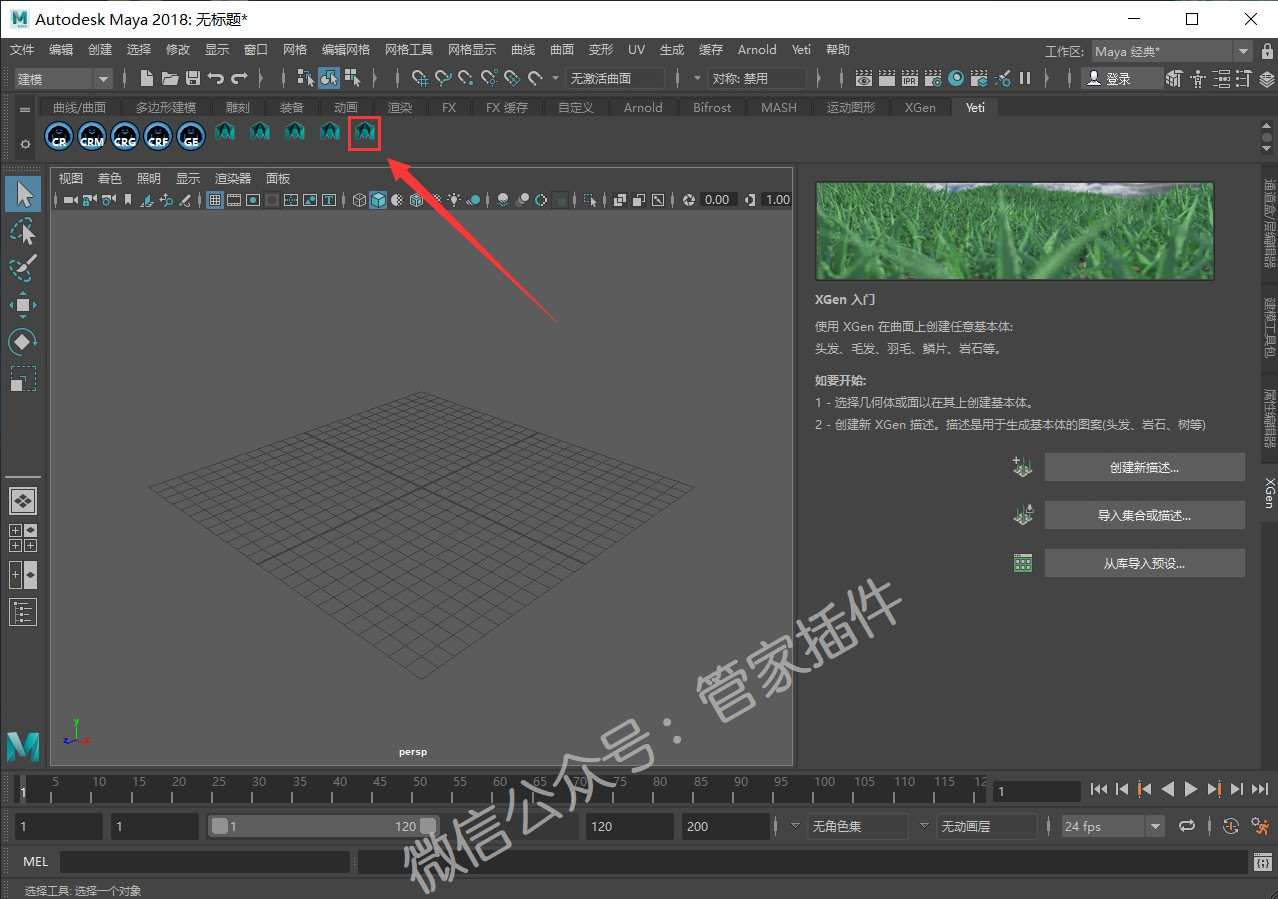Toggle viewport grid display
This screenshot has height=899, width=1278.
click(215, 200)
